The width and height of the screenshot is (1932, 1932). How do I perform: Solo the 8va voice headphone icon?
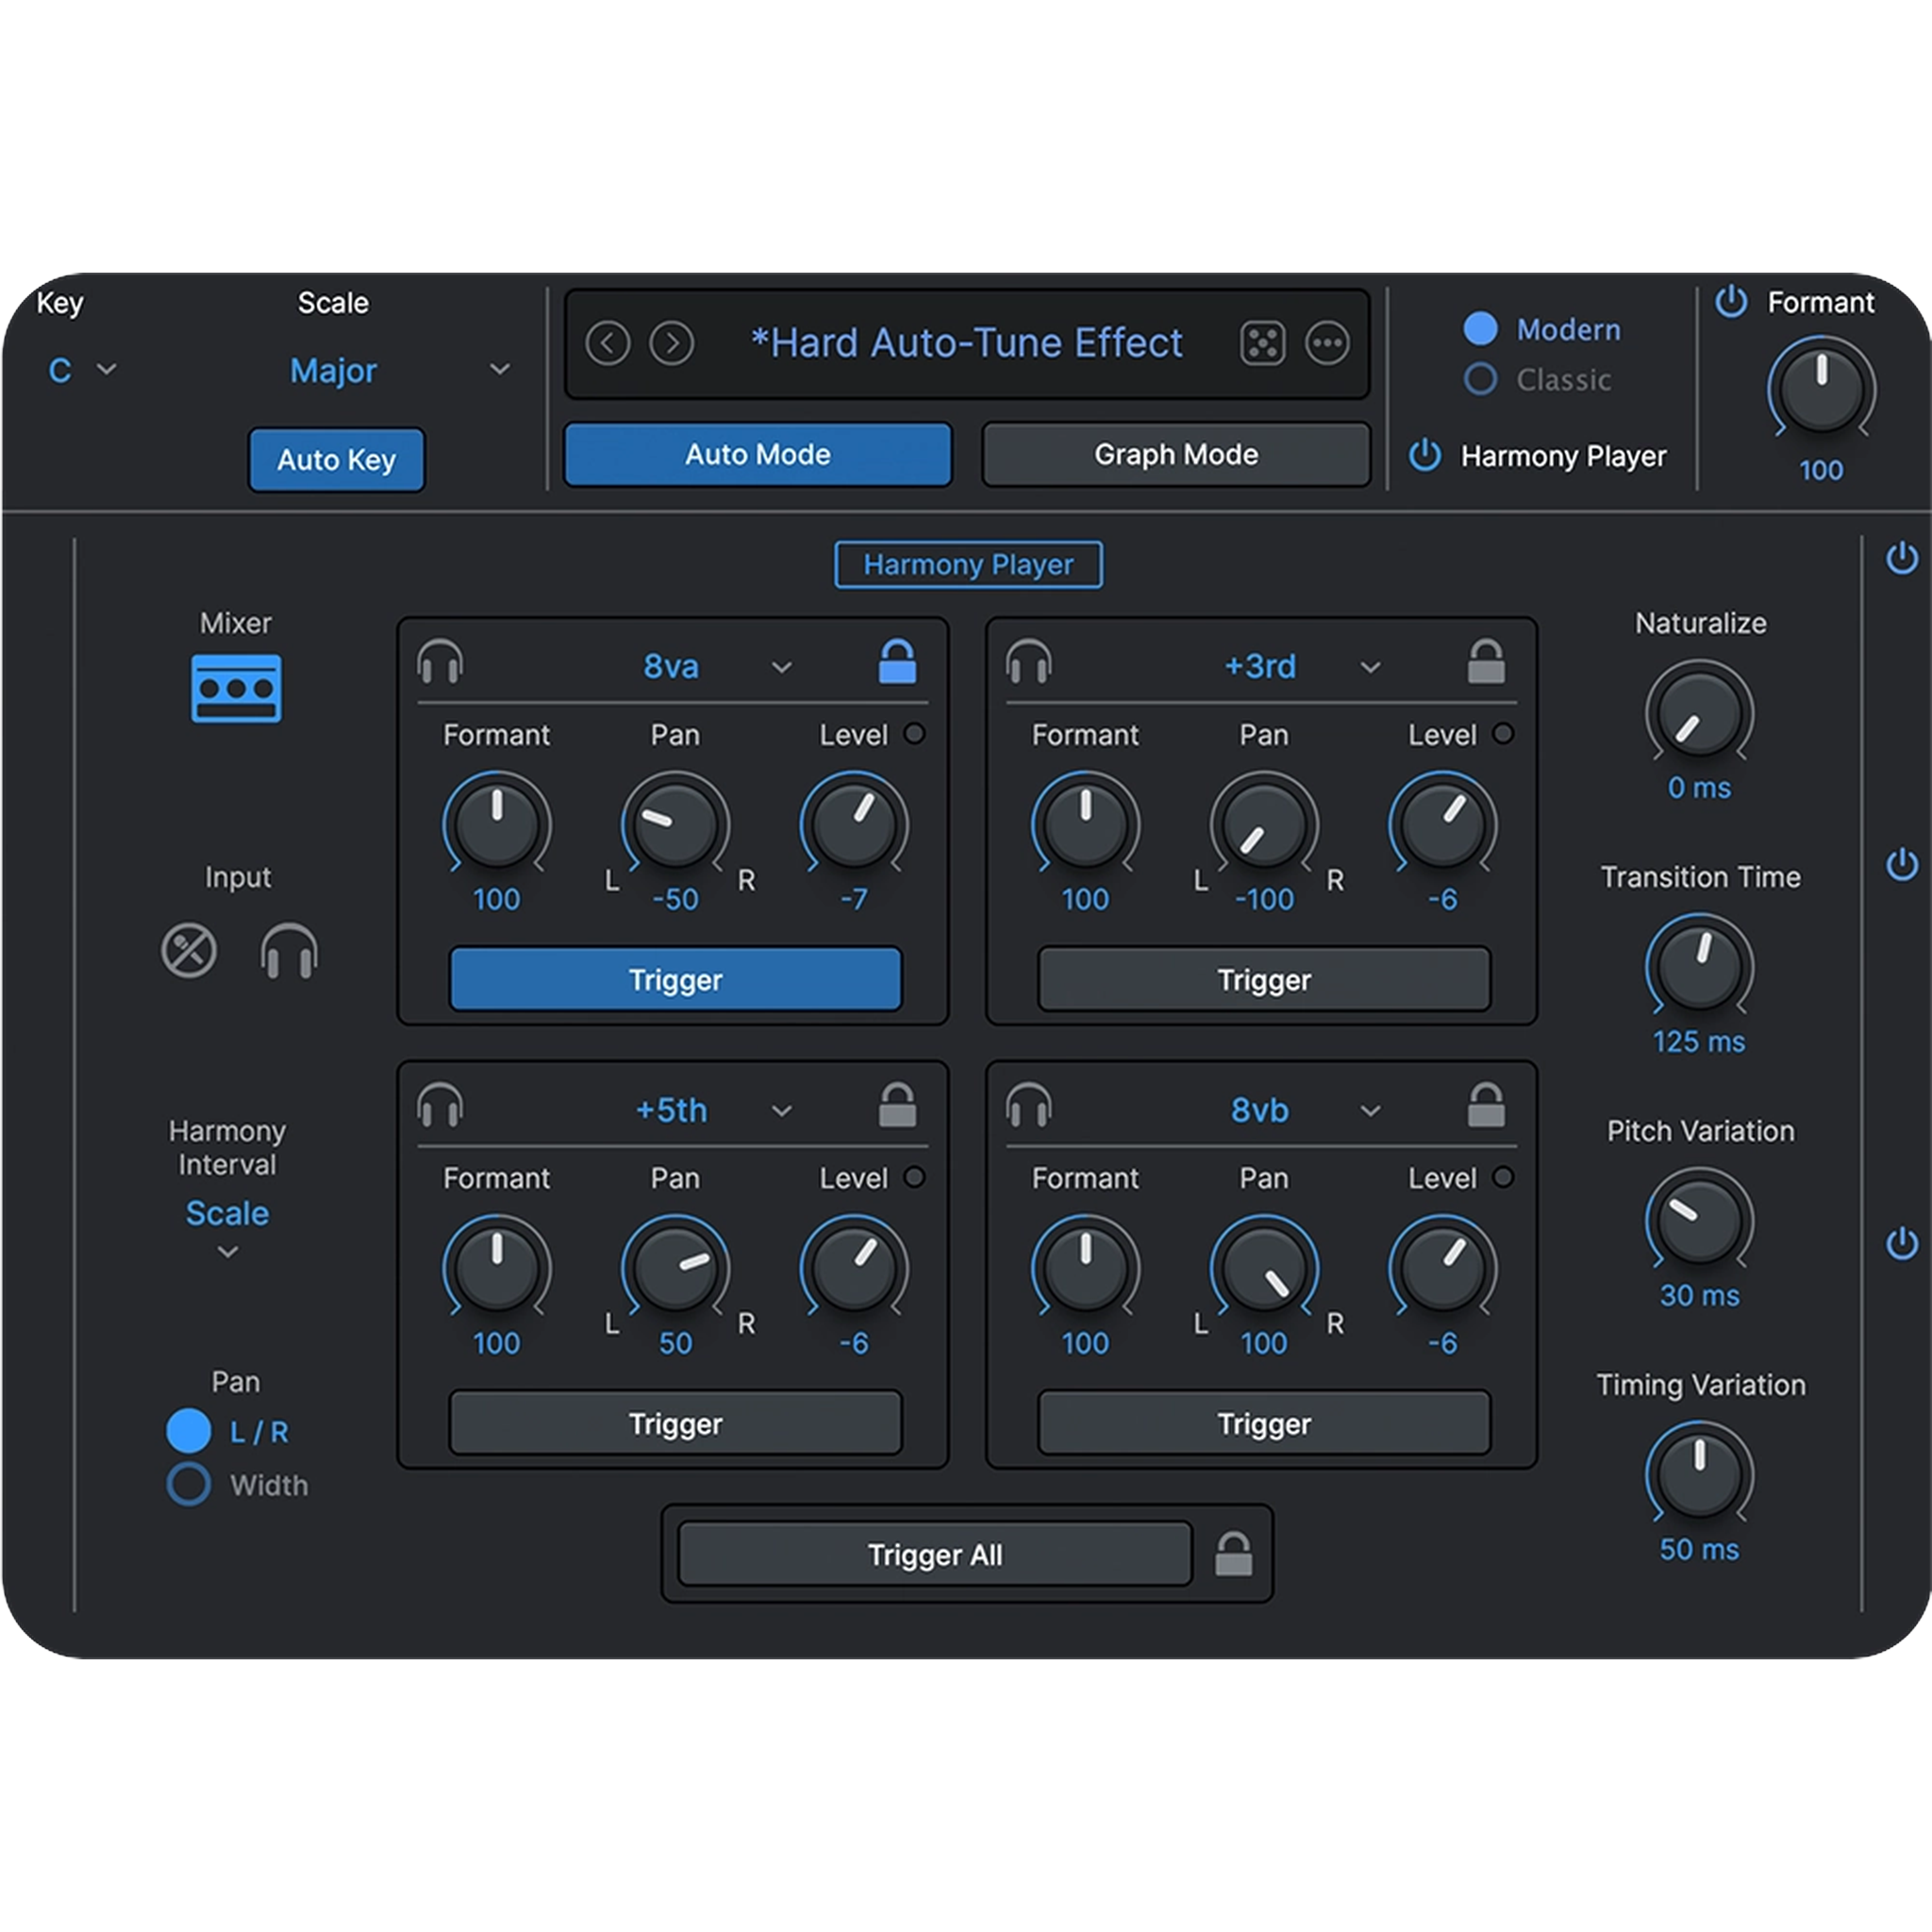tap(438, 663)
